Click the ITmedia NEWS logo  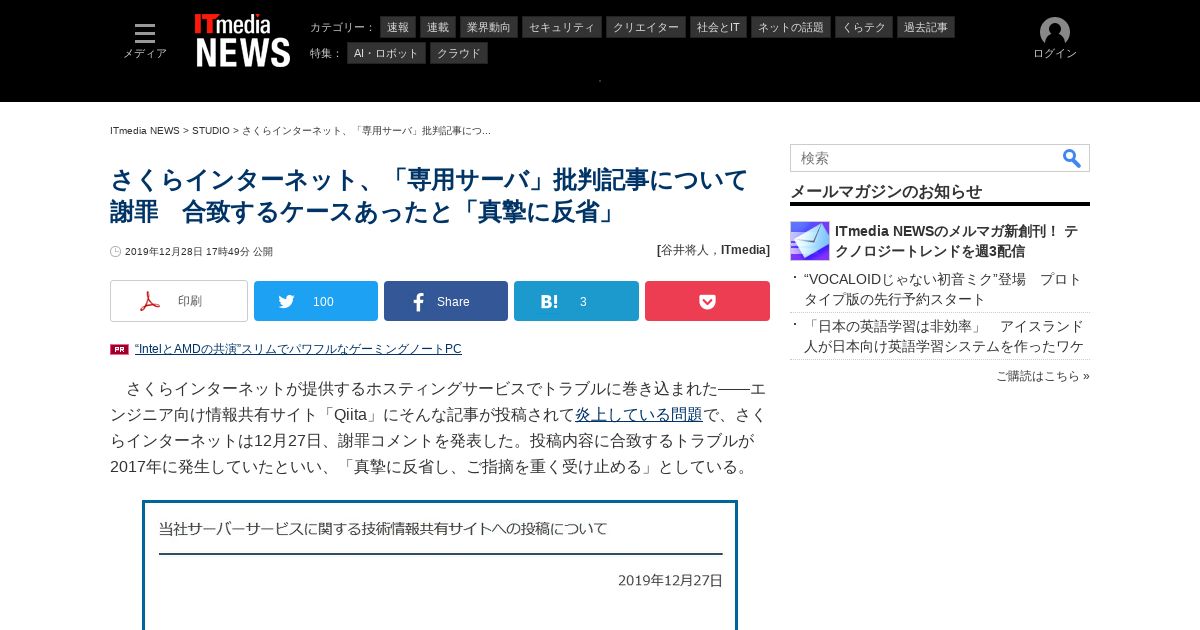click(x=243, y=41)
